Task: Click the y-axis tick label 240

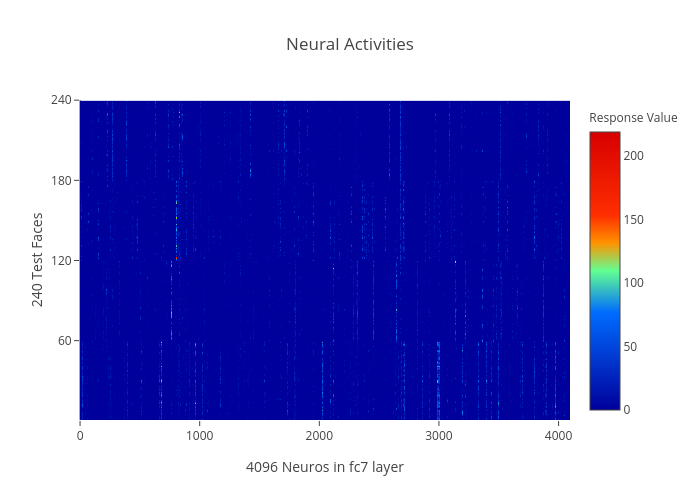Action: point(61,100)
